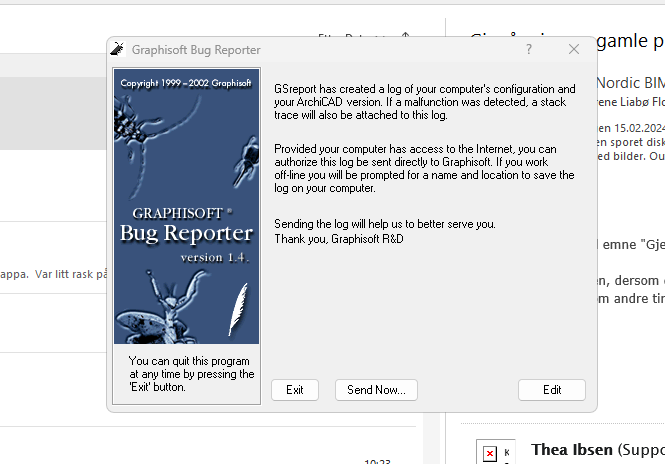
Task: Close the Bug Reporter dialog
Action: [x=574, y=48]
